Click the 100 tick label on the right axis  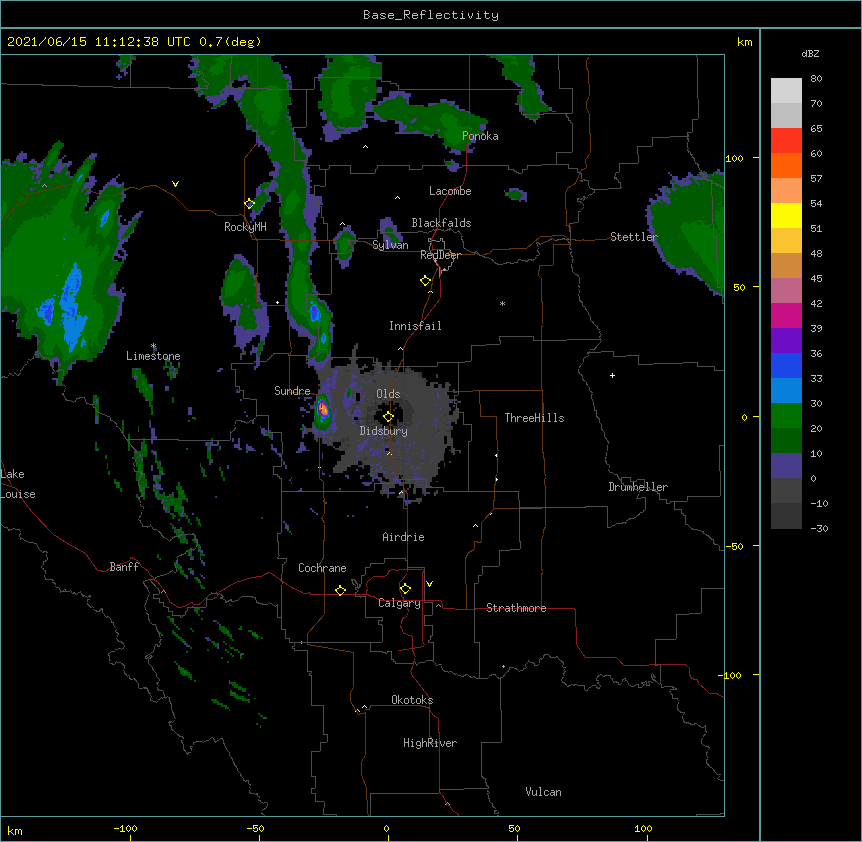(734, 158)
